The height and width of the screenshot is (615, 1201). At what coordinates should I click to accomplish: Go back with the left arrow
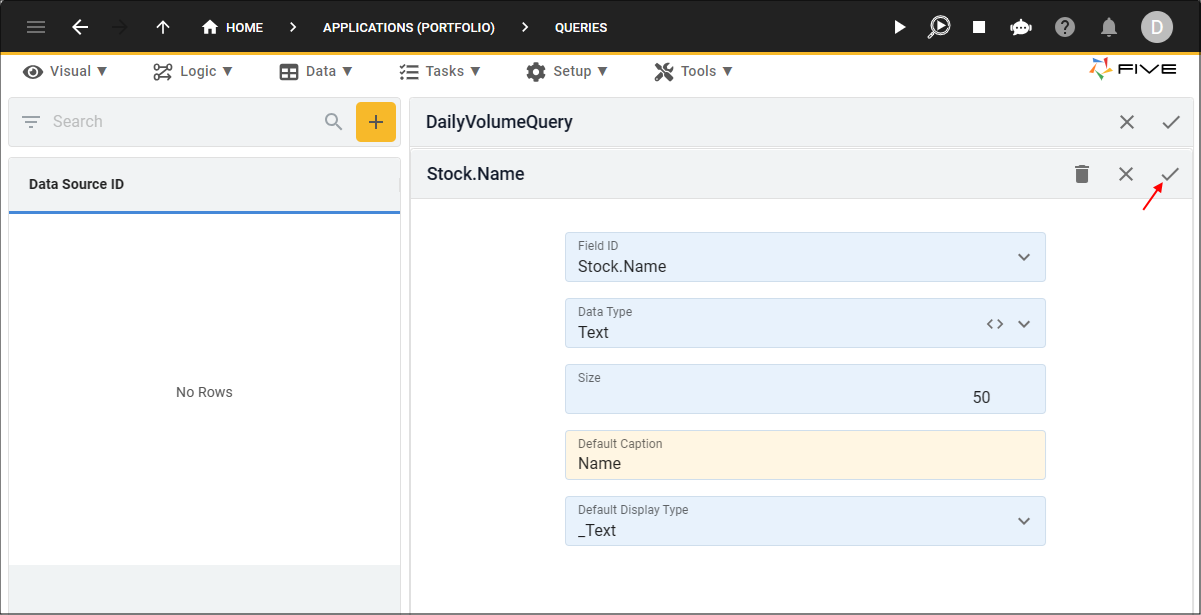click(x=80, y=27)
